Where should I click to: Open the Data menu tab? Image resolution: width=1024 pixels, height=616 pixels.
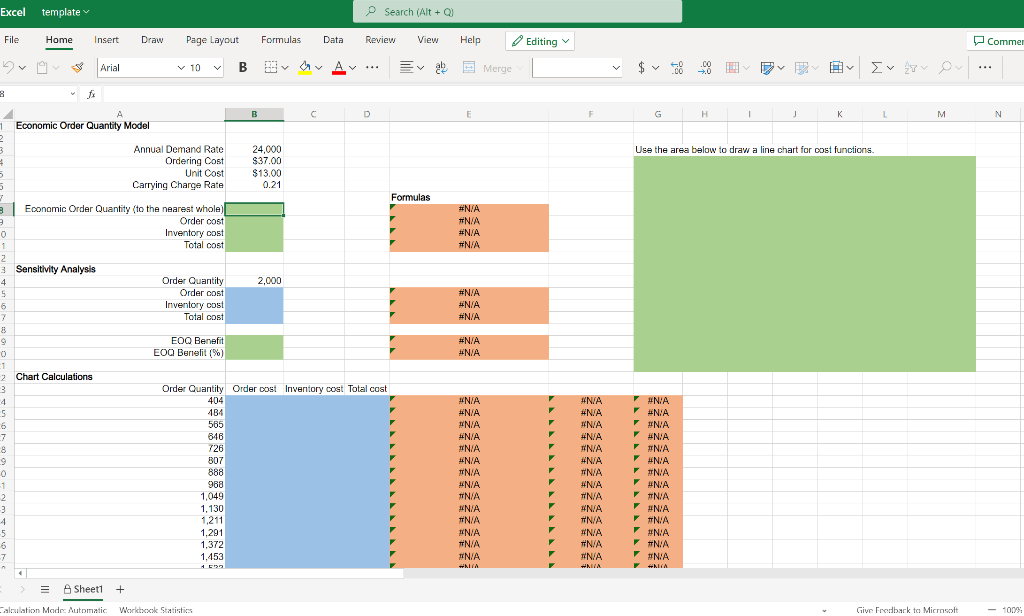pyautogui.click(x=333, y=40)
